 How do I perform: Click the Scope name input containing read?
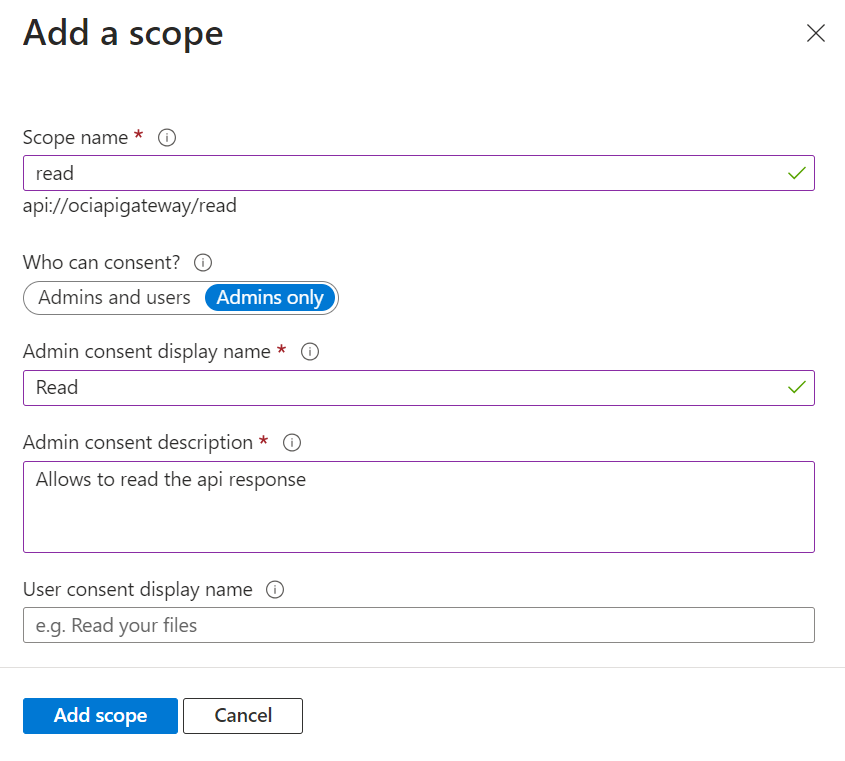pyautogui.click(x=400, y=173)
